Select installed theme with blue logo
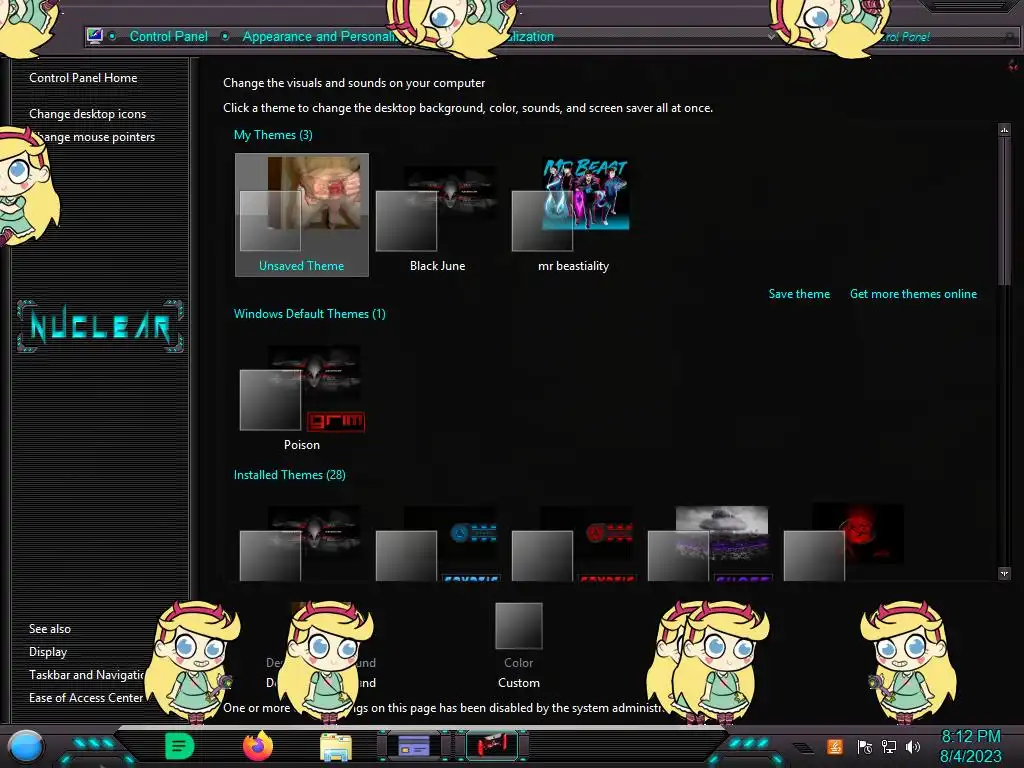Viewport: 1024px width, 768px height. pos(436,543)
